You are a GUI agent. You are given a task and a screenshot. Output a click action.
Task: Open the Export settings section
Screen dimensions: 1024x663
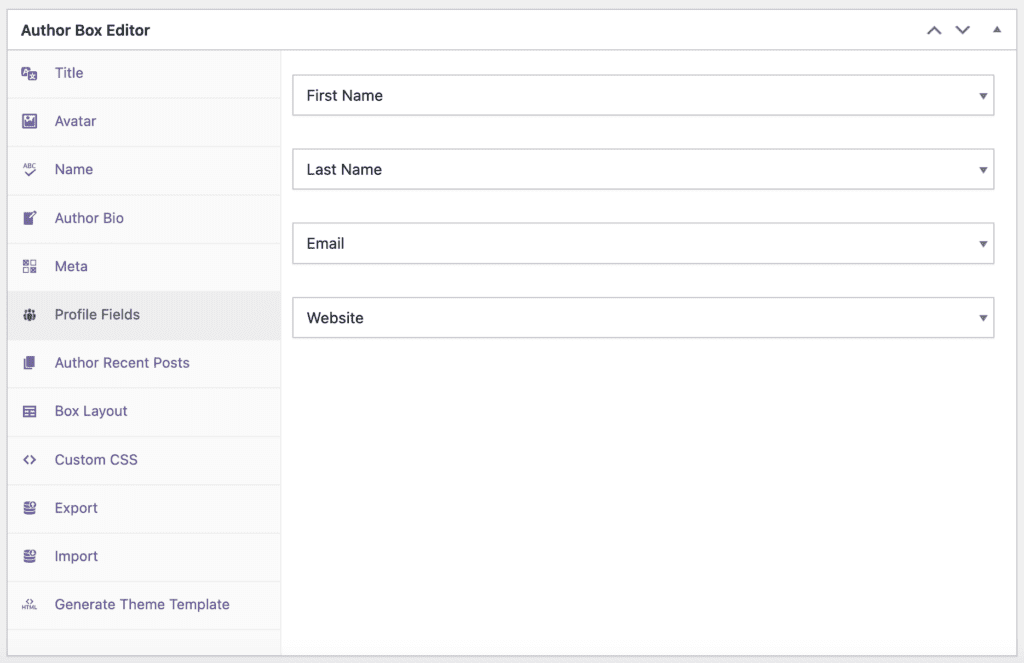point(75,508)
